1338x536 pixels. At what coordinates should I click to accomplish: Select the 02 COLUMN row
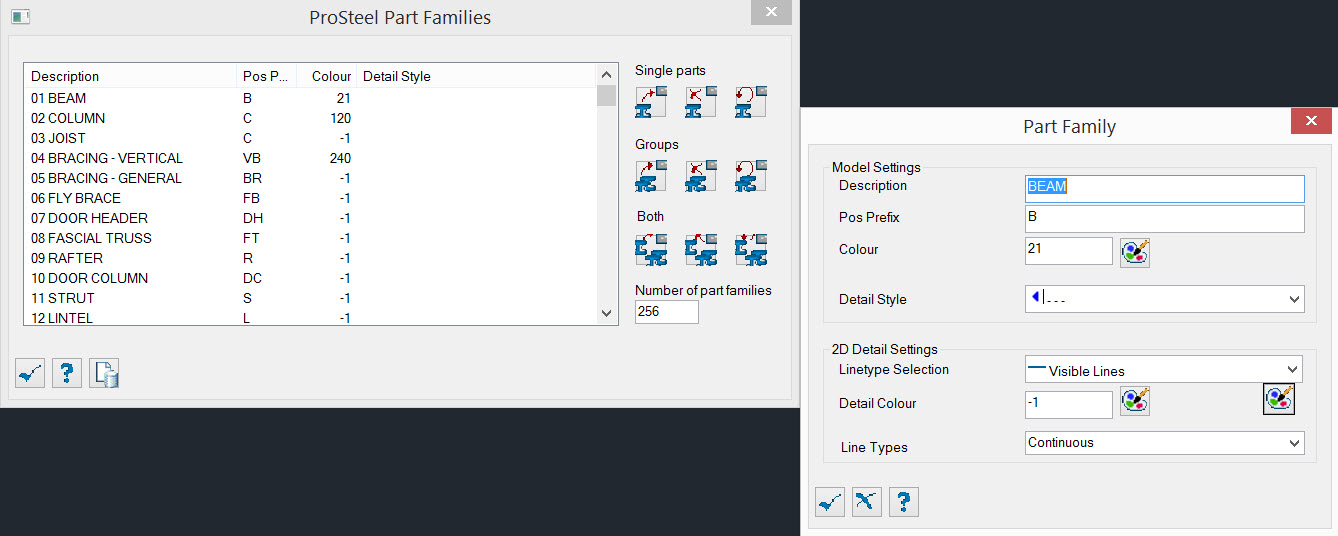[x=311, y=118]
